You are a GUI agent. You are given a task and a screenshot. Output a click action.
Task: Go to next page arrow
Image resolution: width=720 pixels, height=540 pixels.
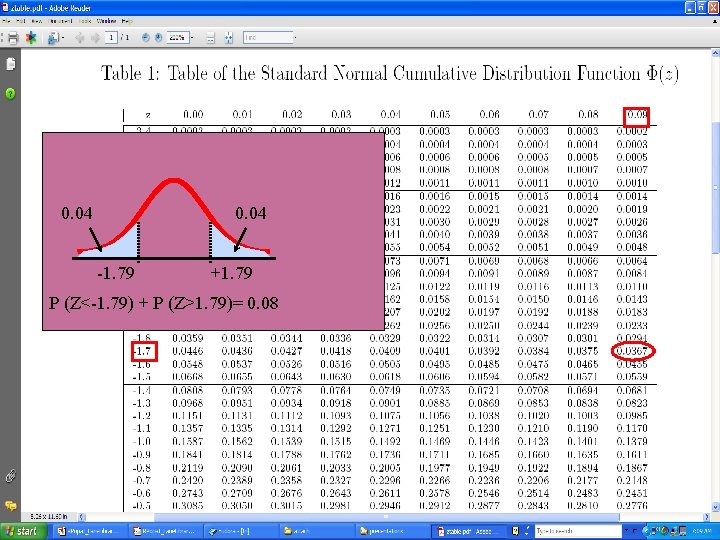point(95,38)
